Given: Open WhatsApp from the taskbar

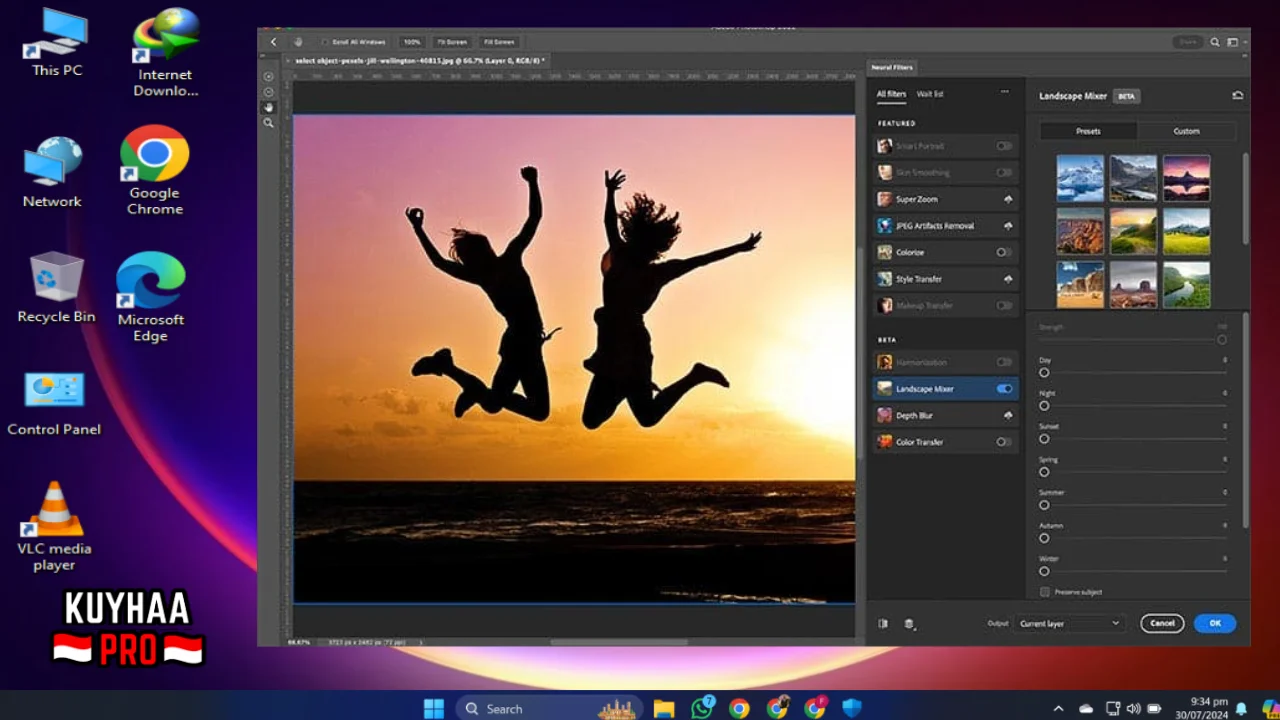Looking at the screenshot, I should [702, 708].
